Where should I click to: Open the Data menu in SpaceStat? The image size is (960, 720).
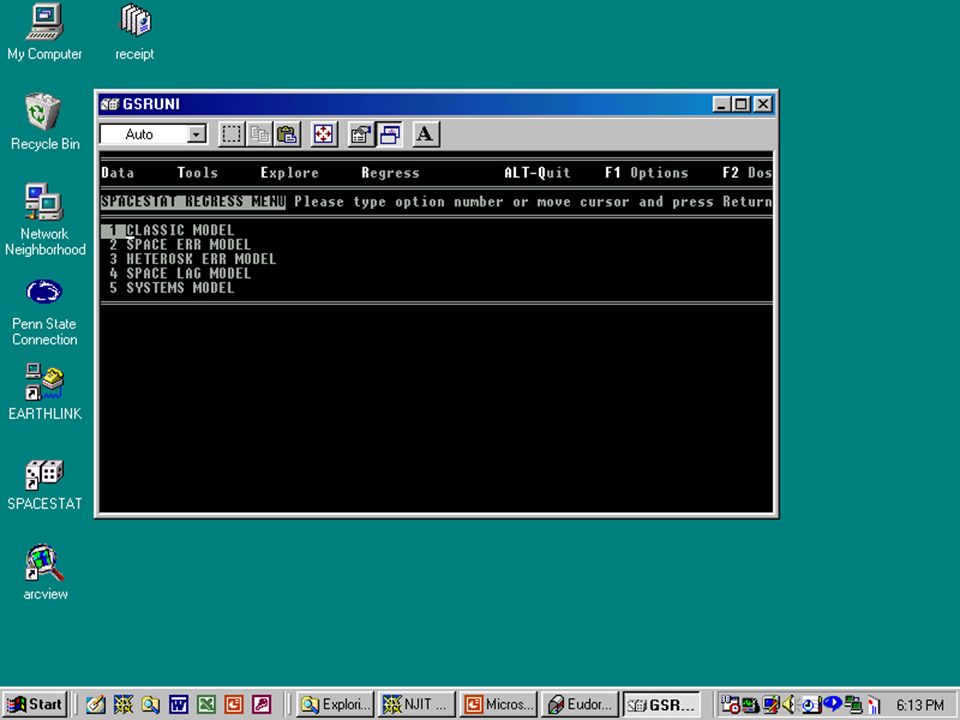coord(118,173)
